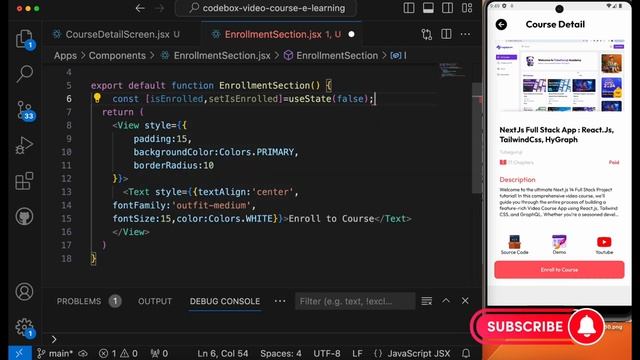Open the Manage settings gear
Screen dimensions: 640x360
tap(24, 327)
